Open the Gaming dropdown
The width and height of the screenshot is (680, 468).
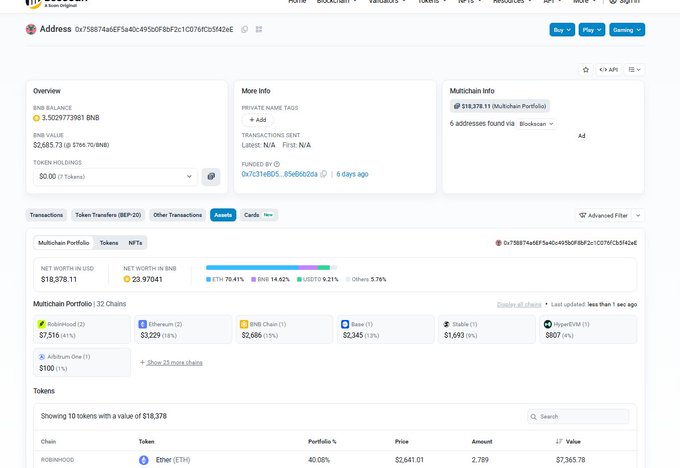(627, 30)
